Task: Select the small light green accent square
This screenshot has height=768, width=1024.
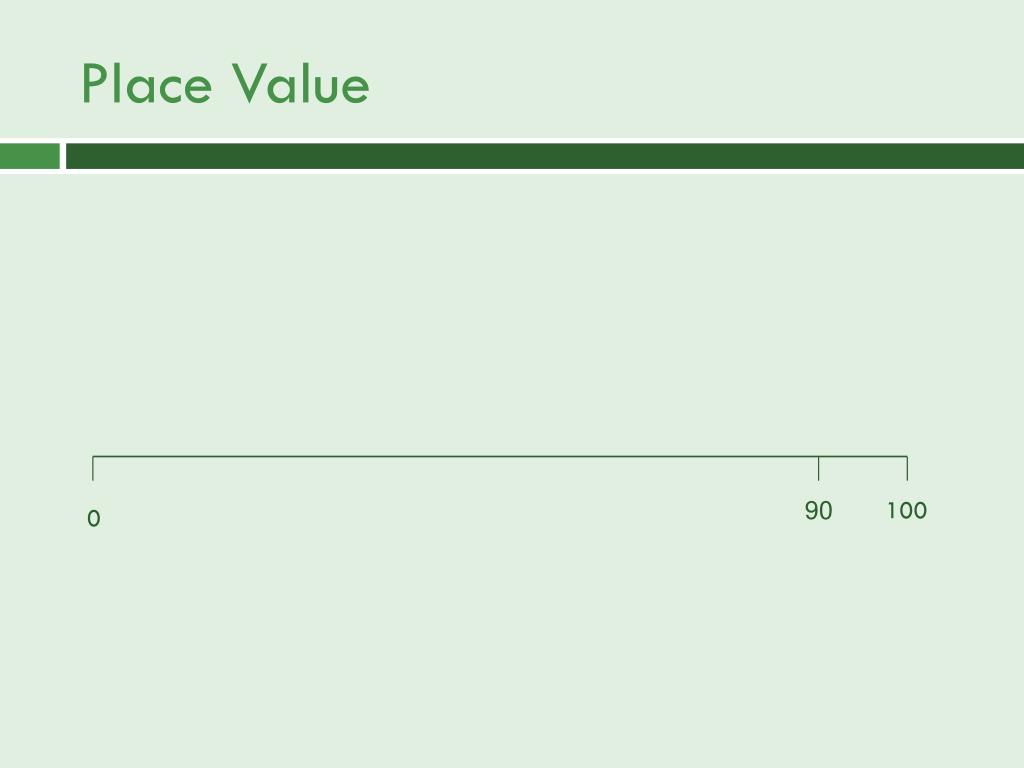Action: click(30, 156)
